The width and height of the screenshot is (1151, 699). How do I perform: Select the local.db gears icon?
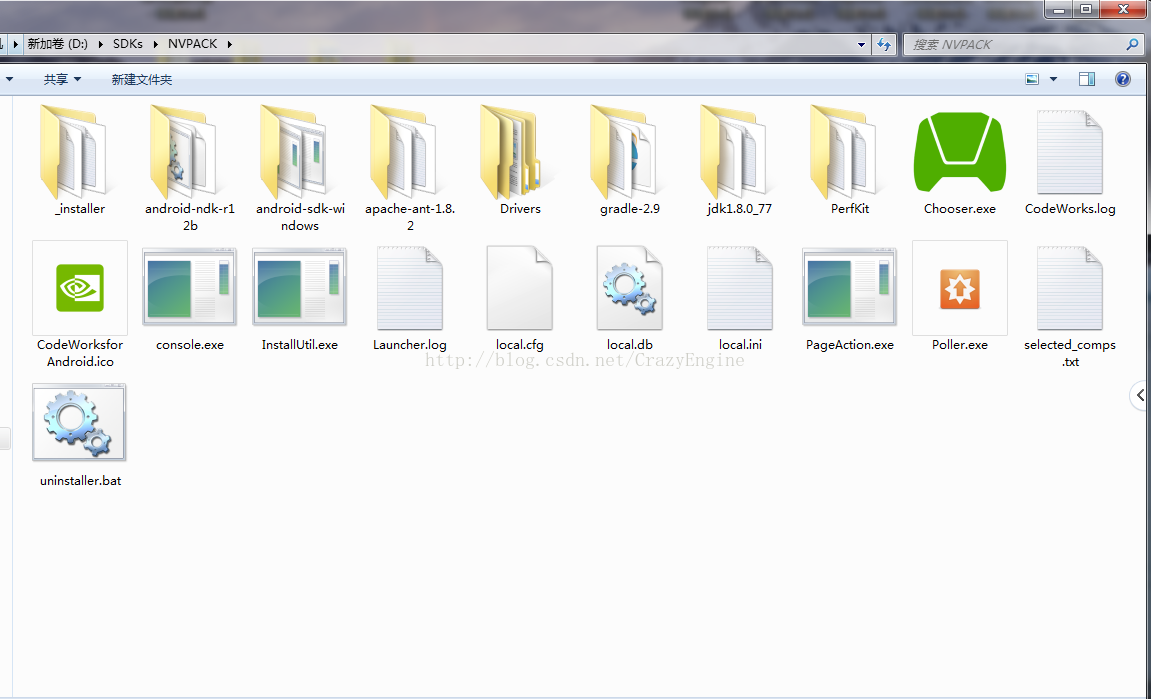point(630,289)
